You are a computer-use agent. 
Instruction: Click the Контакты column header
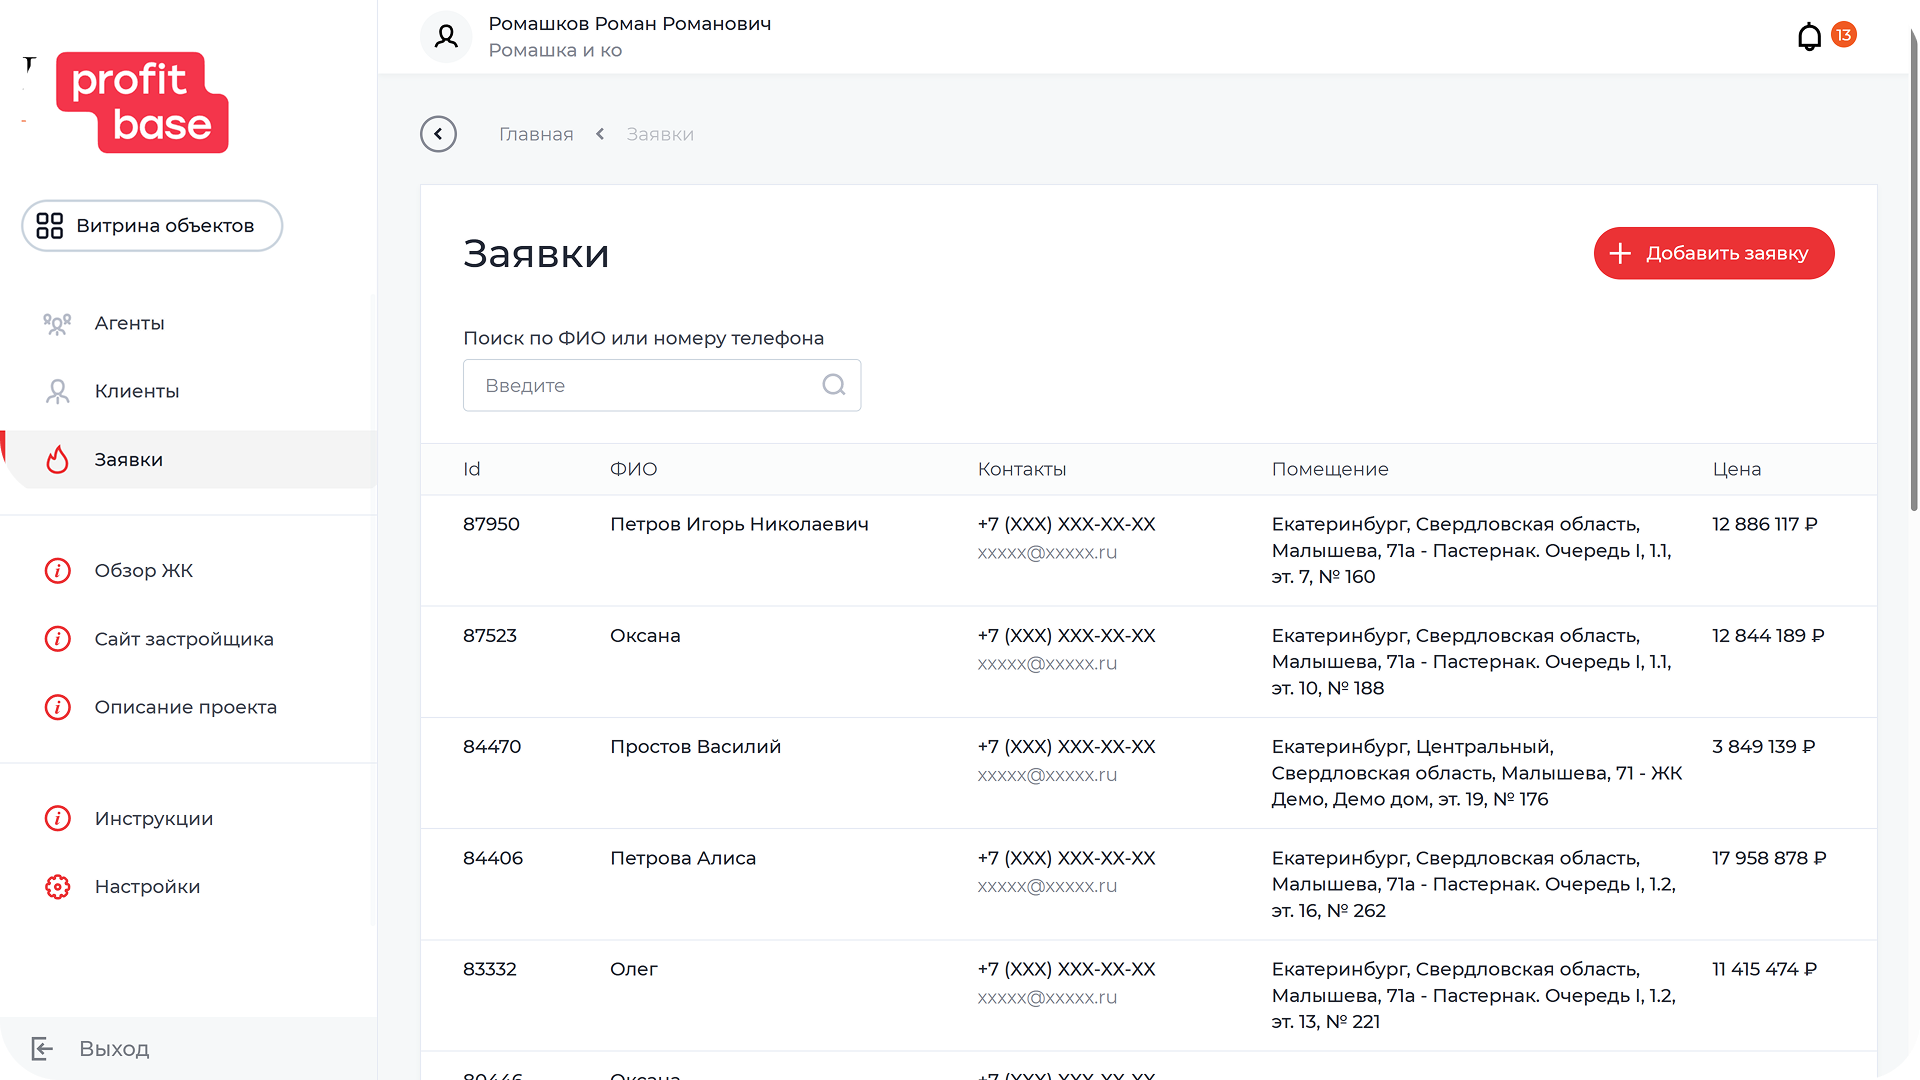(x=1022, y=469)
